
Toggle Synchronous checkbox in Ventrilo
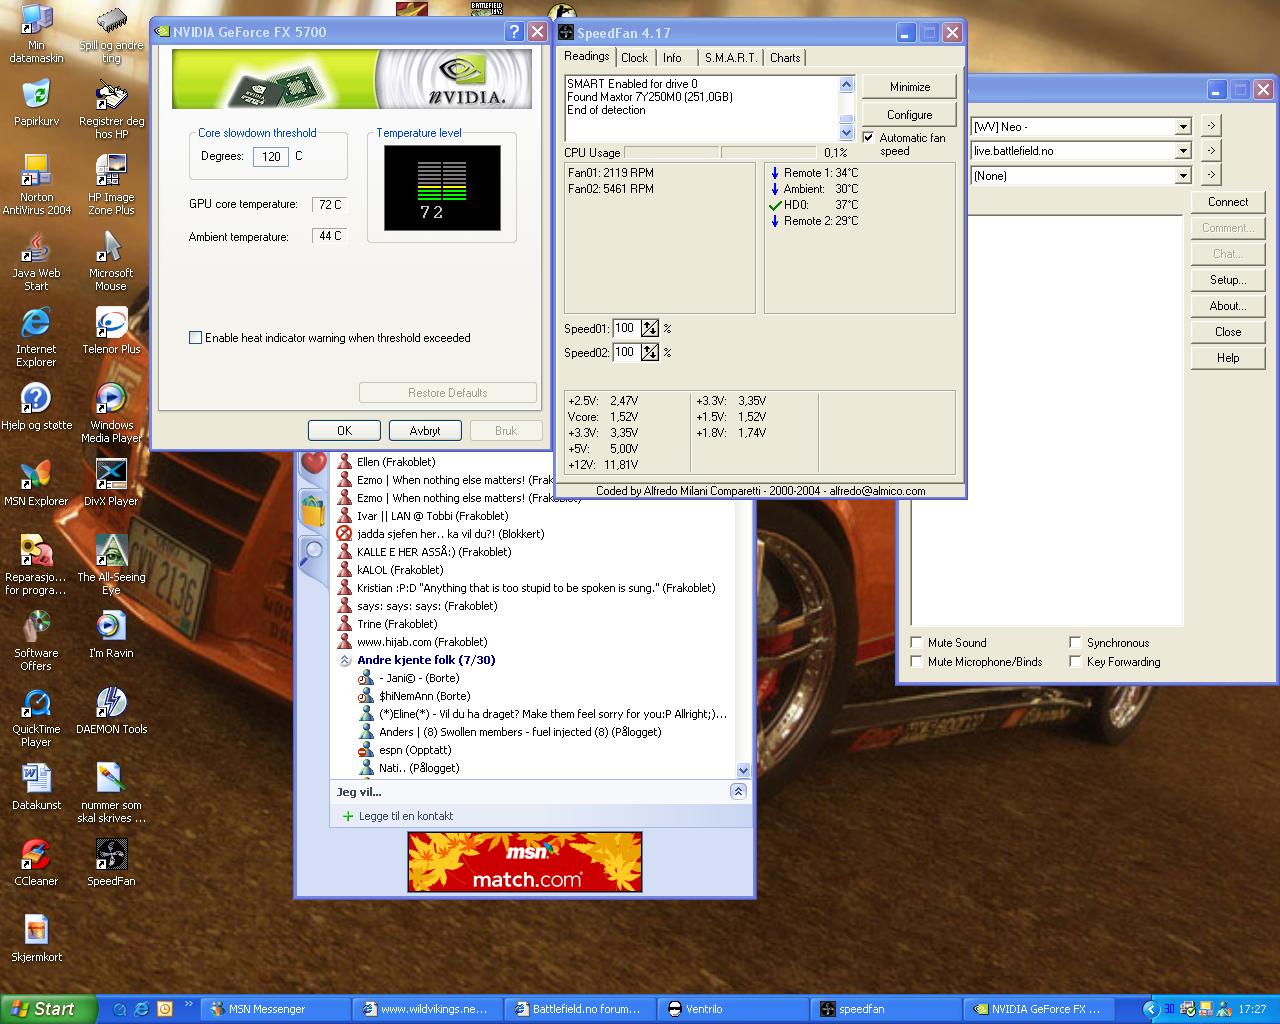[x=1075, y=643]
